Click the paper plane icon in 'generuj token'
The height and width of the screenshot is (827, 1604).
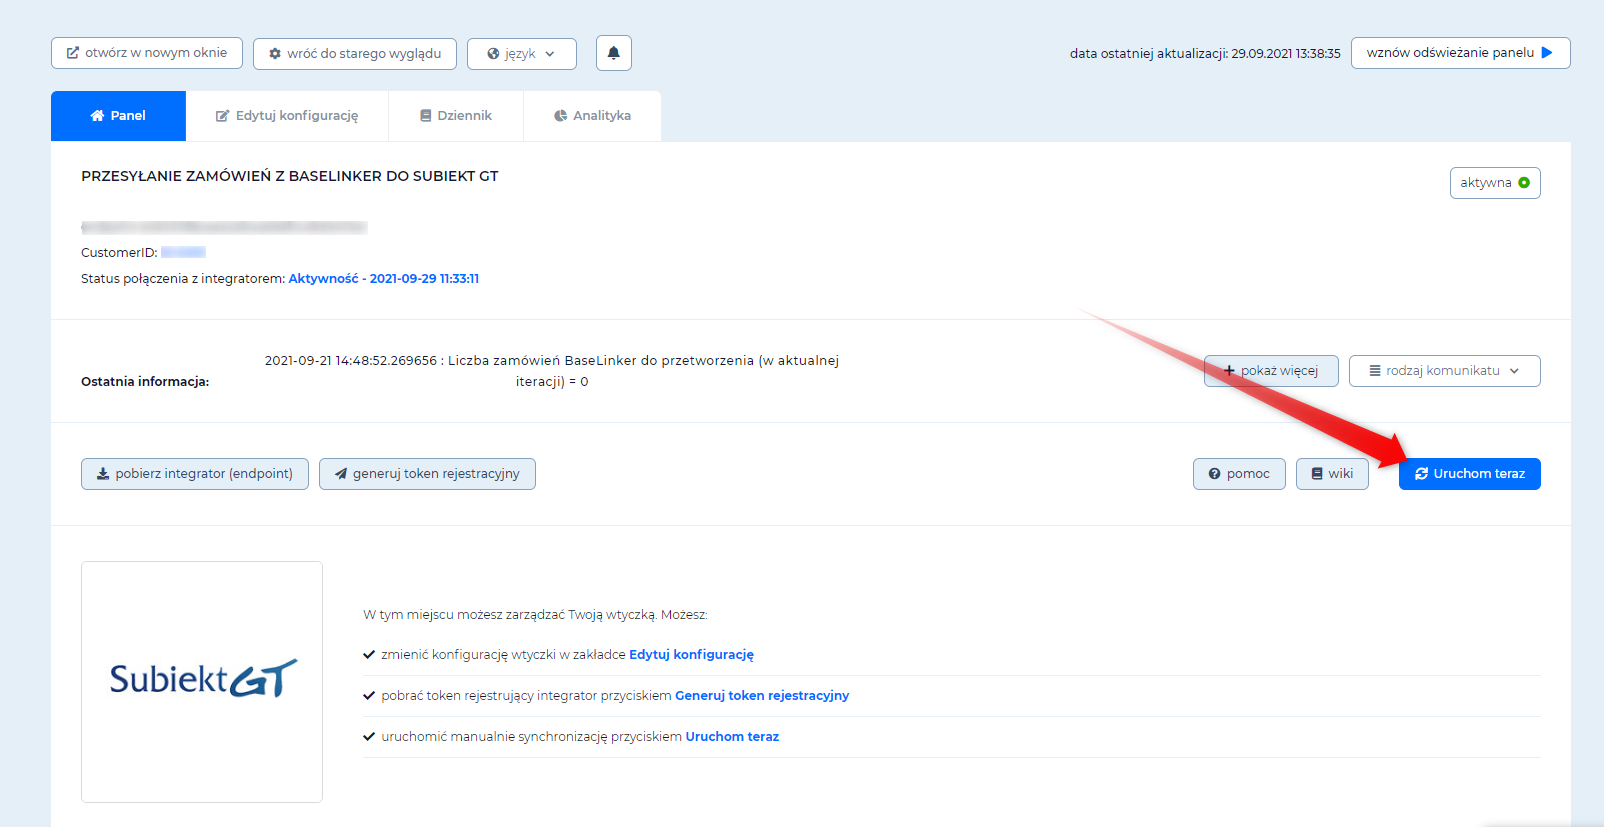(x=341, y=474)
